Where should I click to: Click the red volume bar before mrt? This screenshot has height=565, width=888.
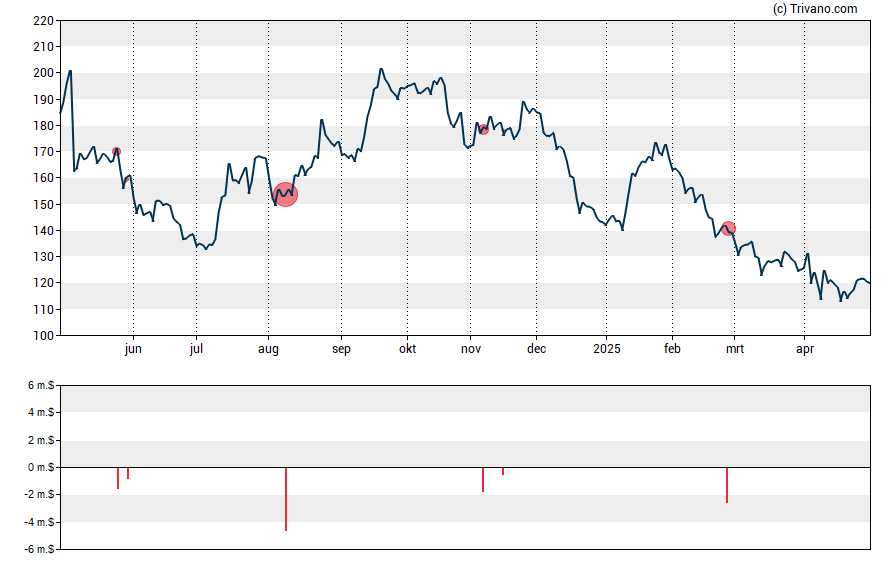[727, 485]
